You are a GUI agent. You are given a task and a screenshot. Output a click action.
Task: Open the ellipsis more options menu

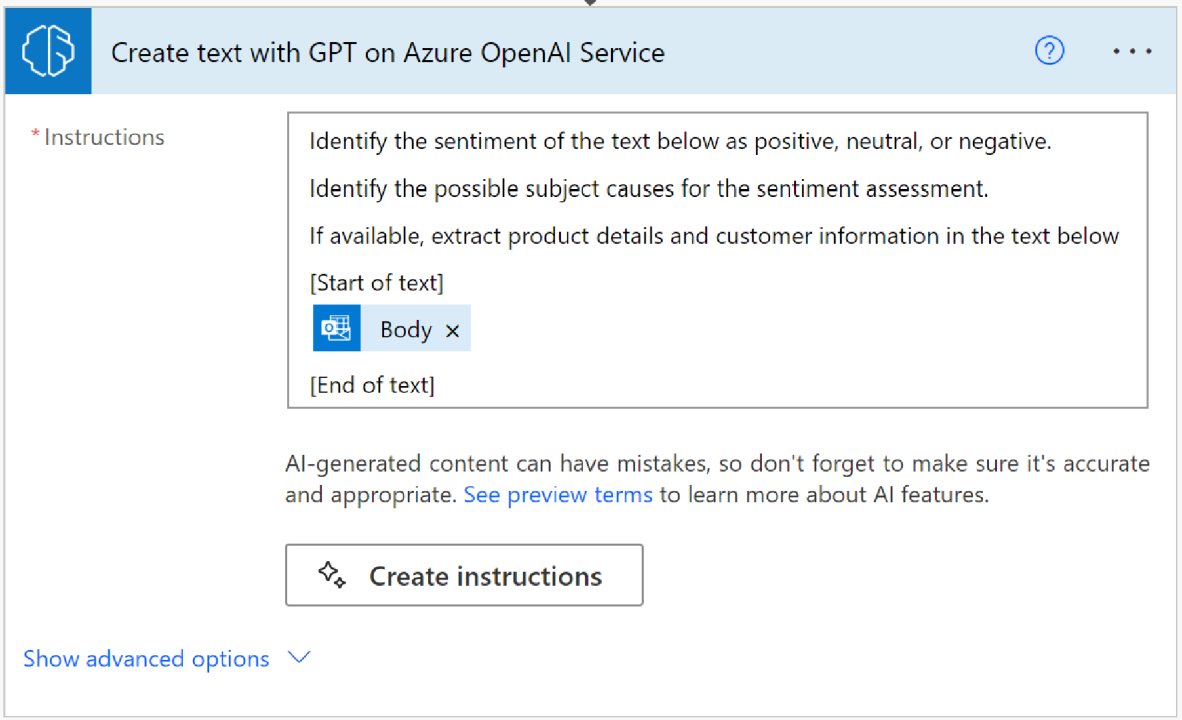(1132, 52)
